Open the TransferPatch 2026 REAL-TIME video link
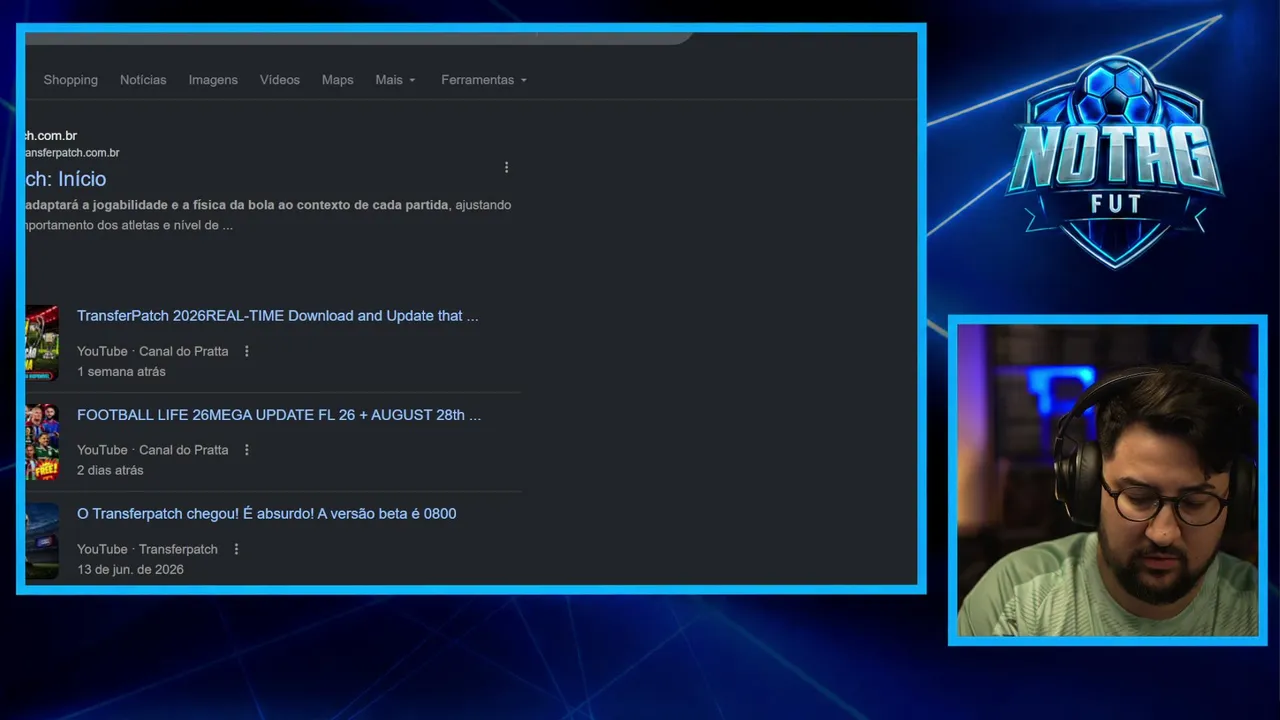This screenshot has width=1280, height=720. (278, 316)
